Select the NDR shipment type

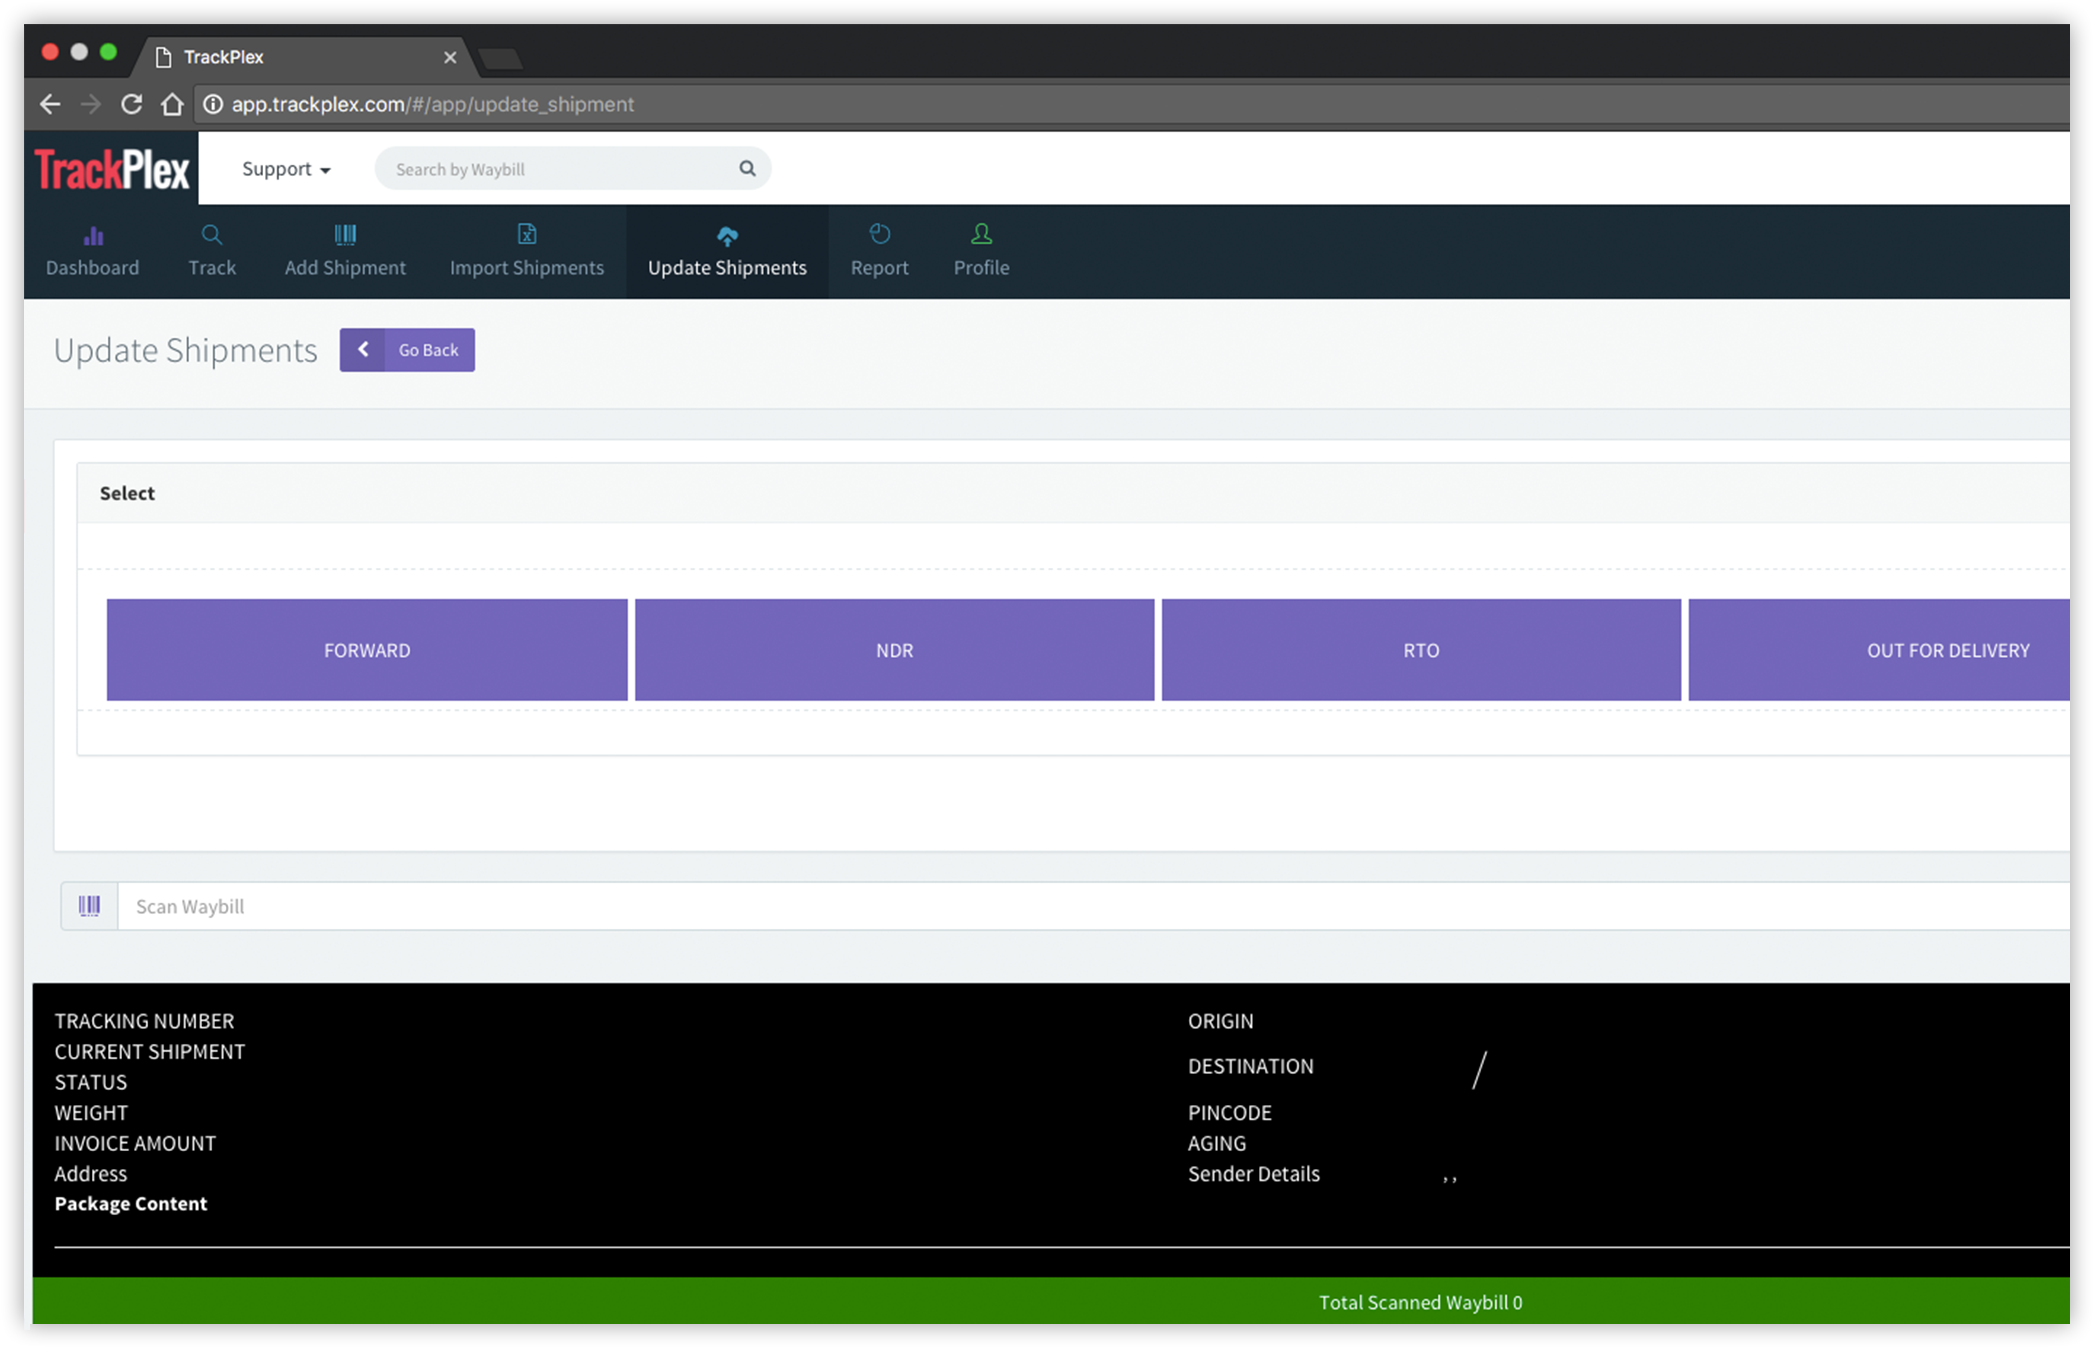tap(894, 650)
